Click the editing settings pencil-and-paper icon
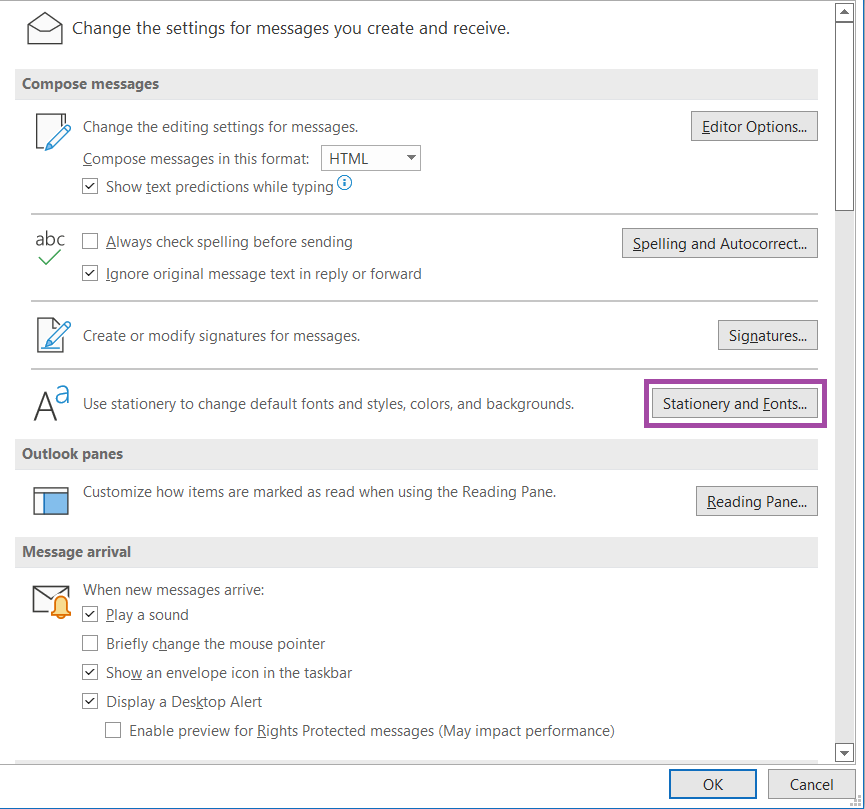The height and width of the screenshot is (809, 865). [x=50, y=130]
